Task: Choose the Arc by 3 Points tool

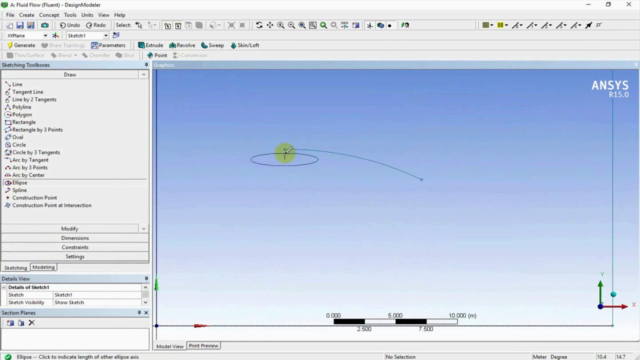Action: point(26,167)
